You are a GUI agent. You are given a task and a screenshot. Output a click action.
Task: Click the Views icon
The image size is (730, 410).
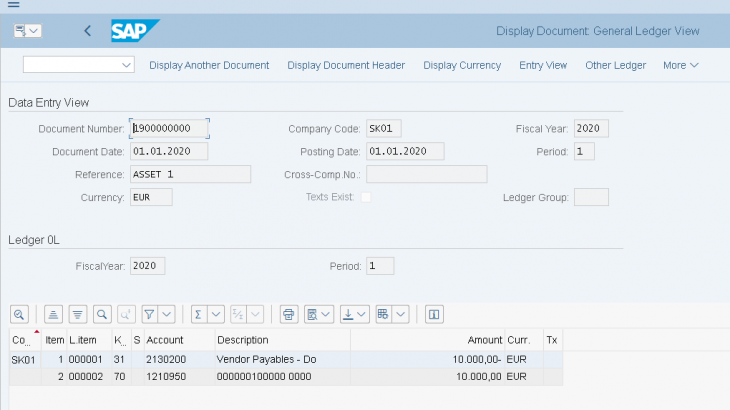click(312, 315)
